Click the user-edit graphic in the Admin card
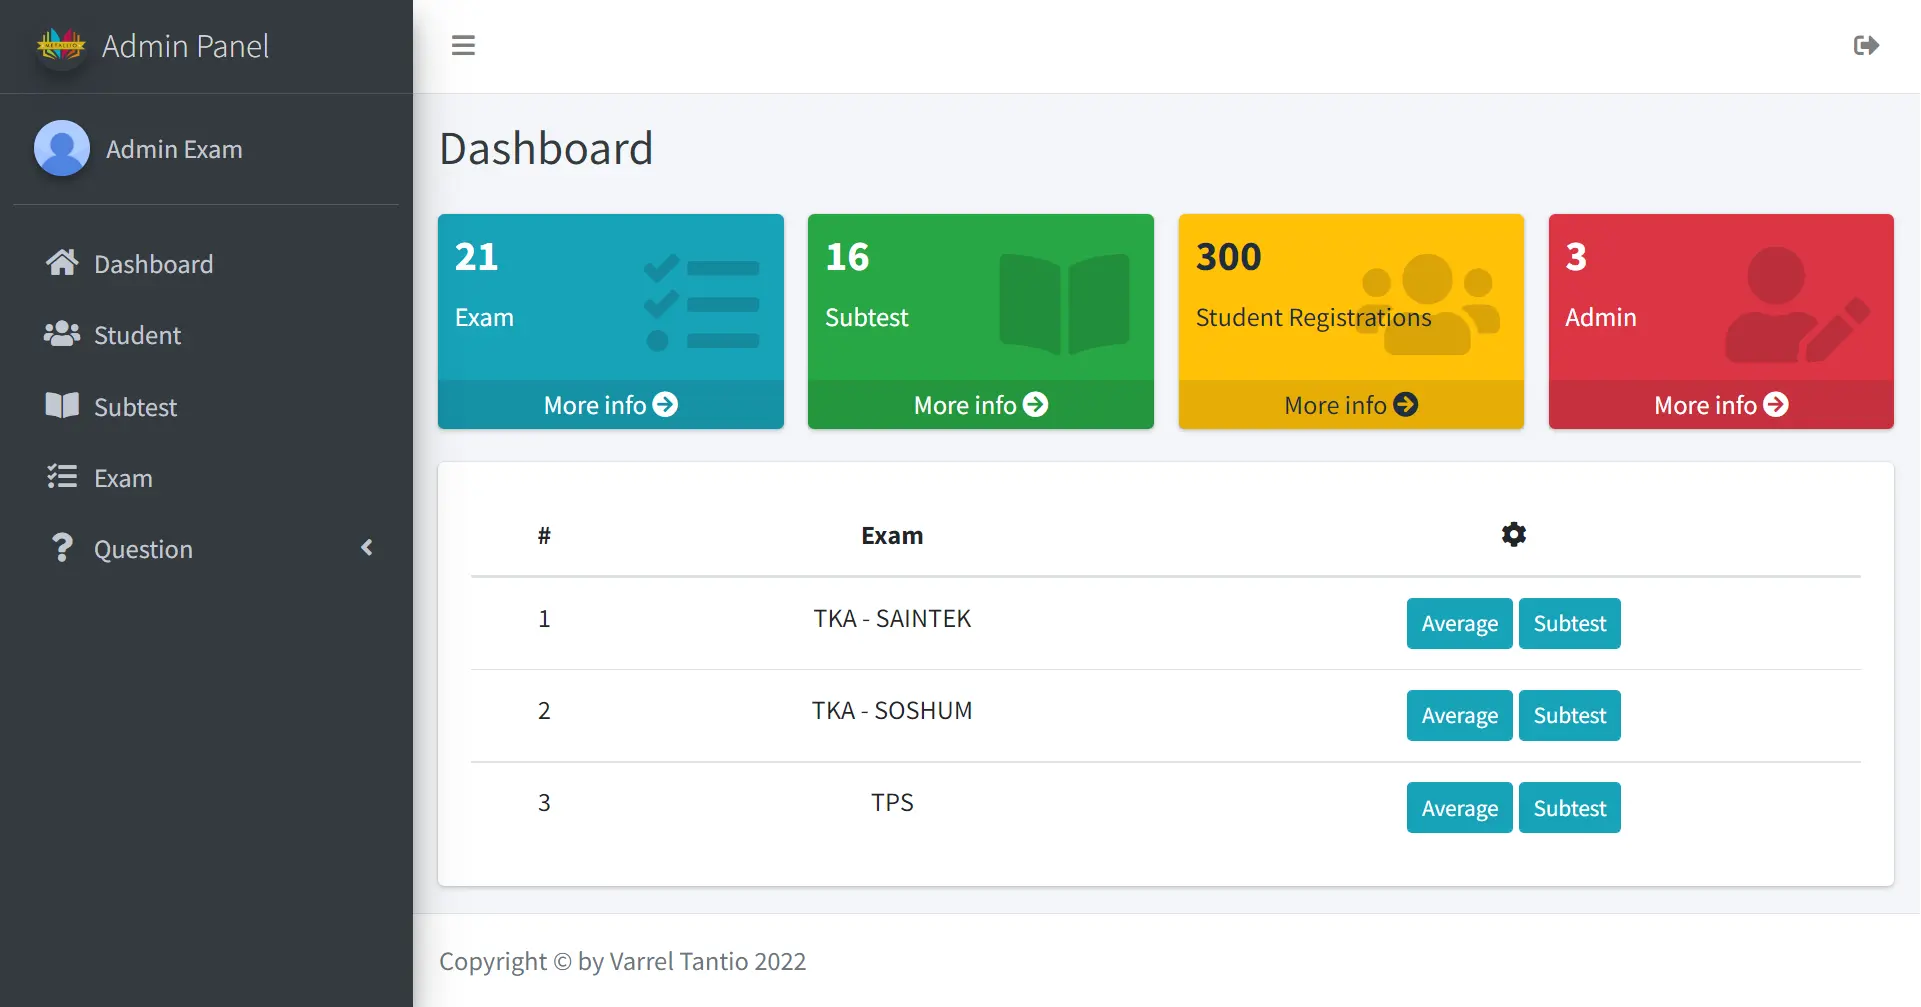This screenshot has width=1921, height=1007. pos(1798,305)
